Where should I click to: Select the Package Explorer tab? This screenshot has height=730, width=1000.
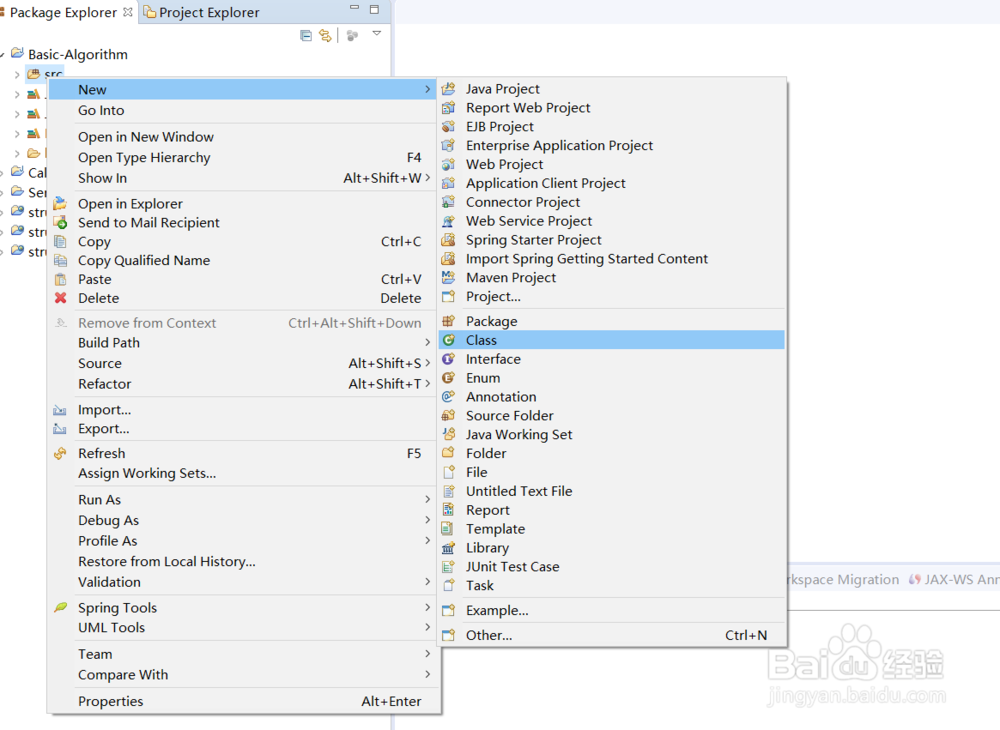pos(66,12)
